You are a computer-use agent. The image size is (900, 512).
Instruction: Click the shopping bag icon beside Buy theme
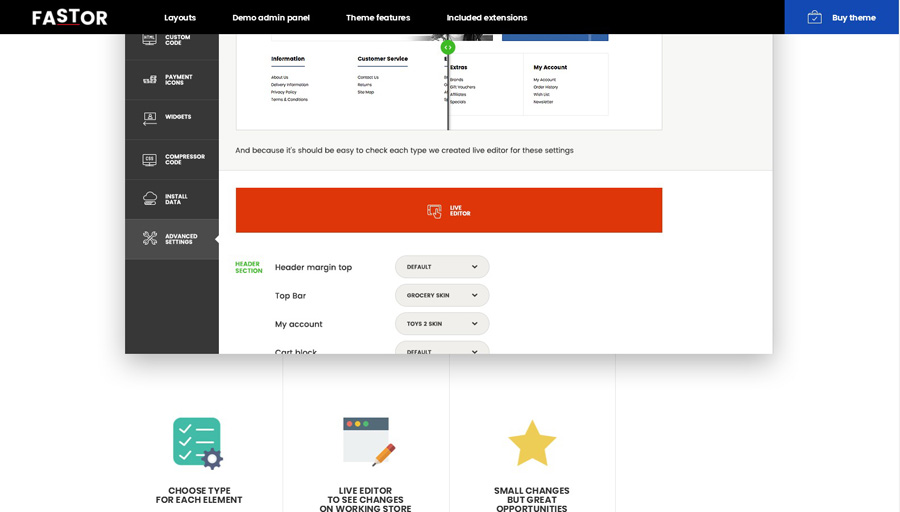tap(814, 17)
